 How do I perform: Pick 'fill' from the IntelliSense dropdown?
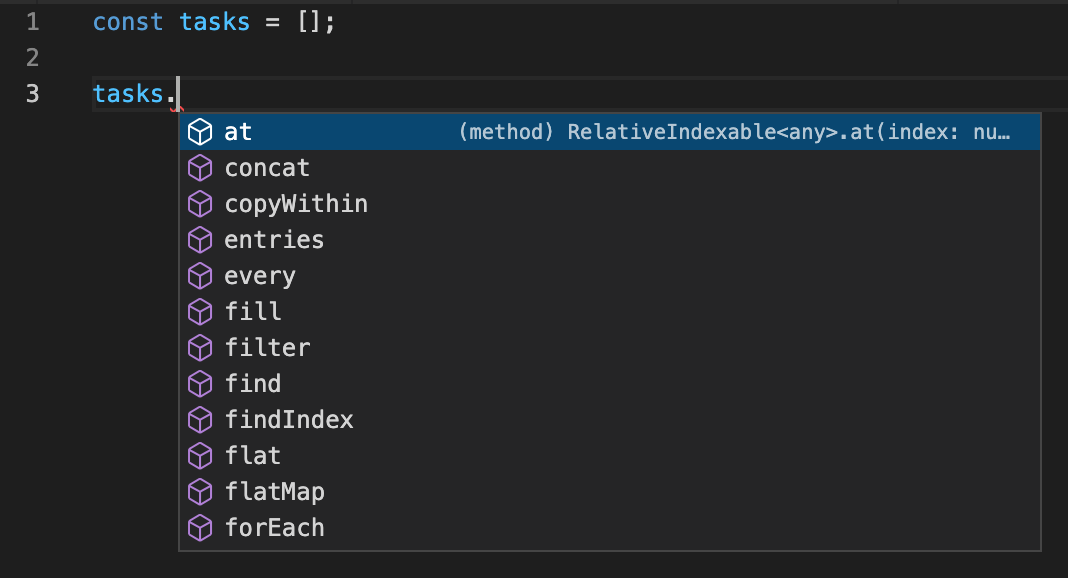coord(252,311)
